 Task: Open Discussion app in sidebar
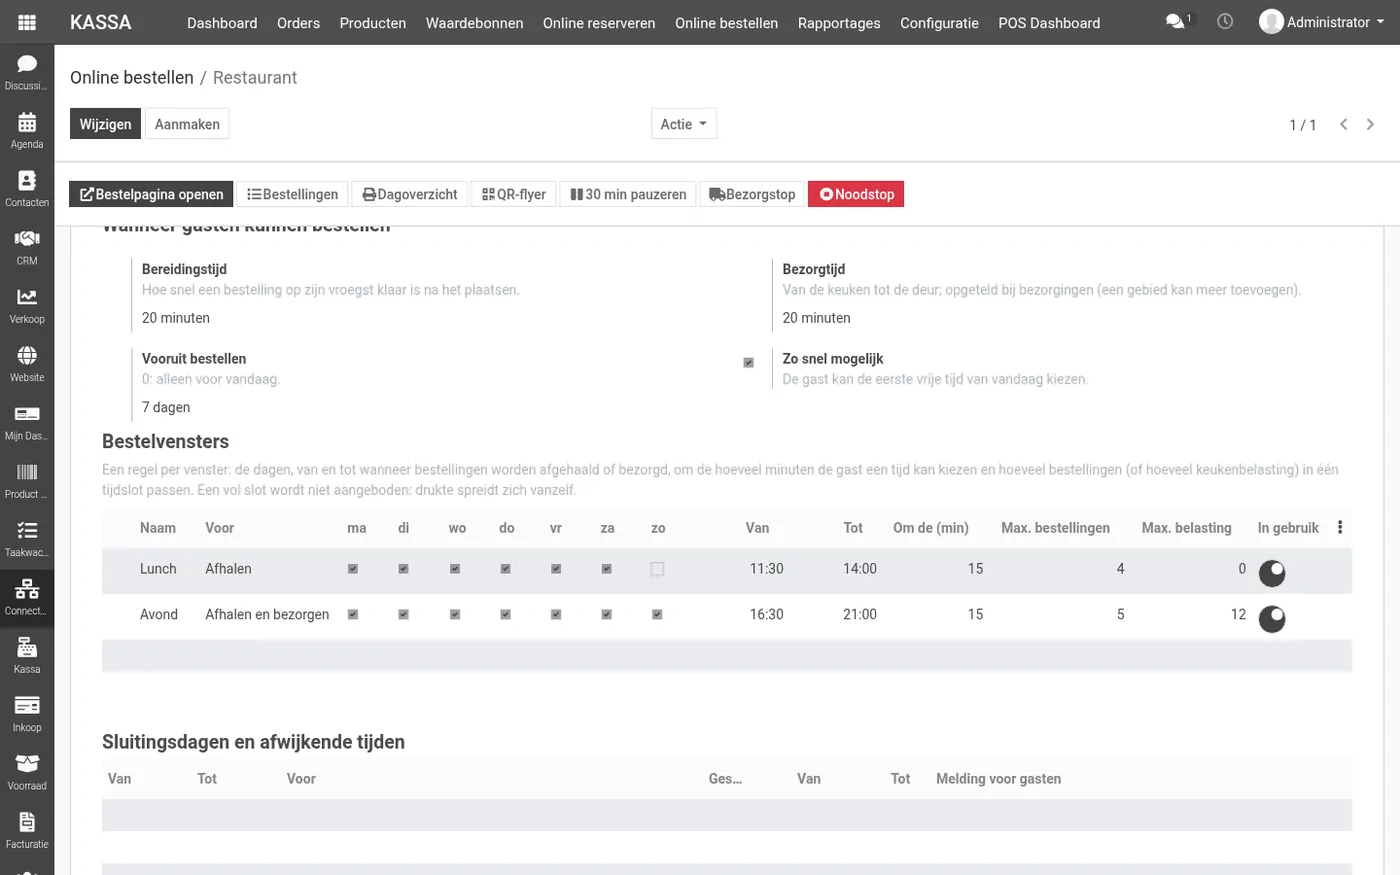[x=27, y=72]
